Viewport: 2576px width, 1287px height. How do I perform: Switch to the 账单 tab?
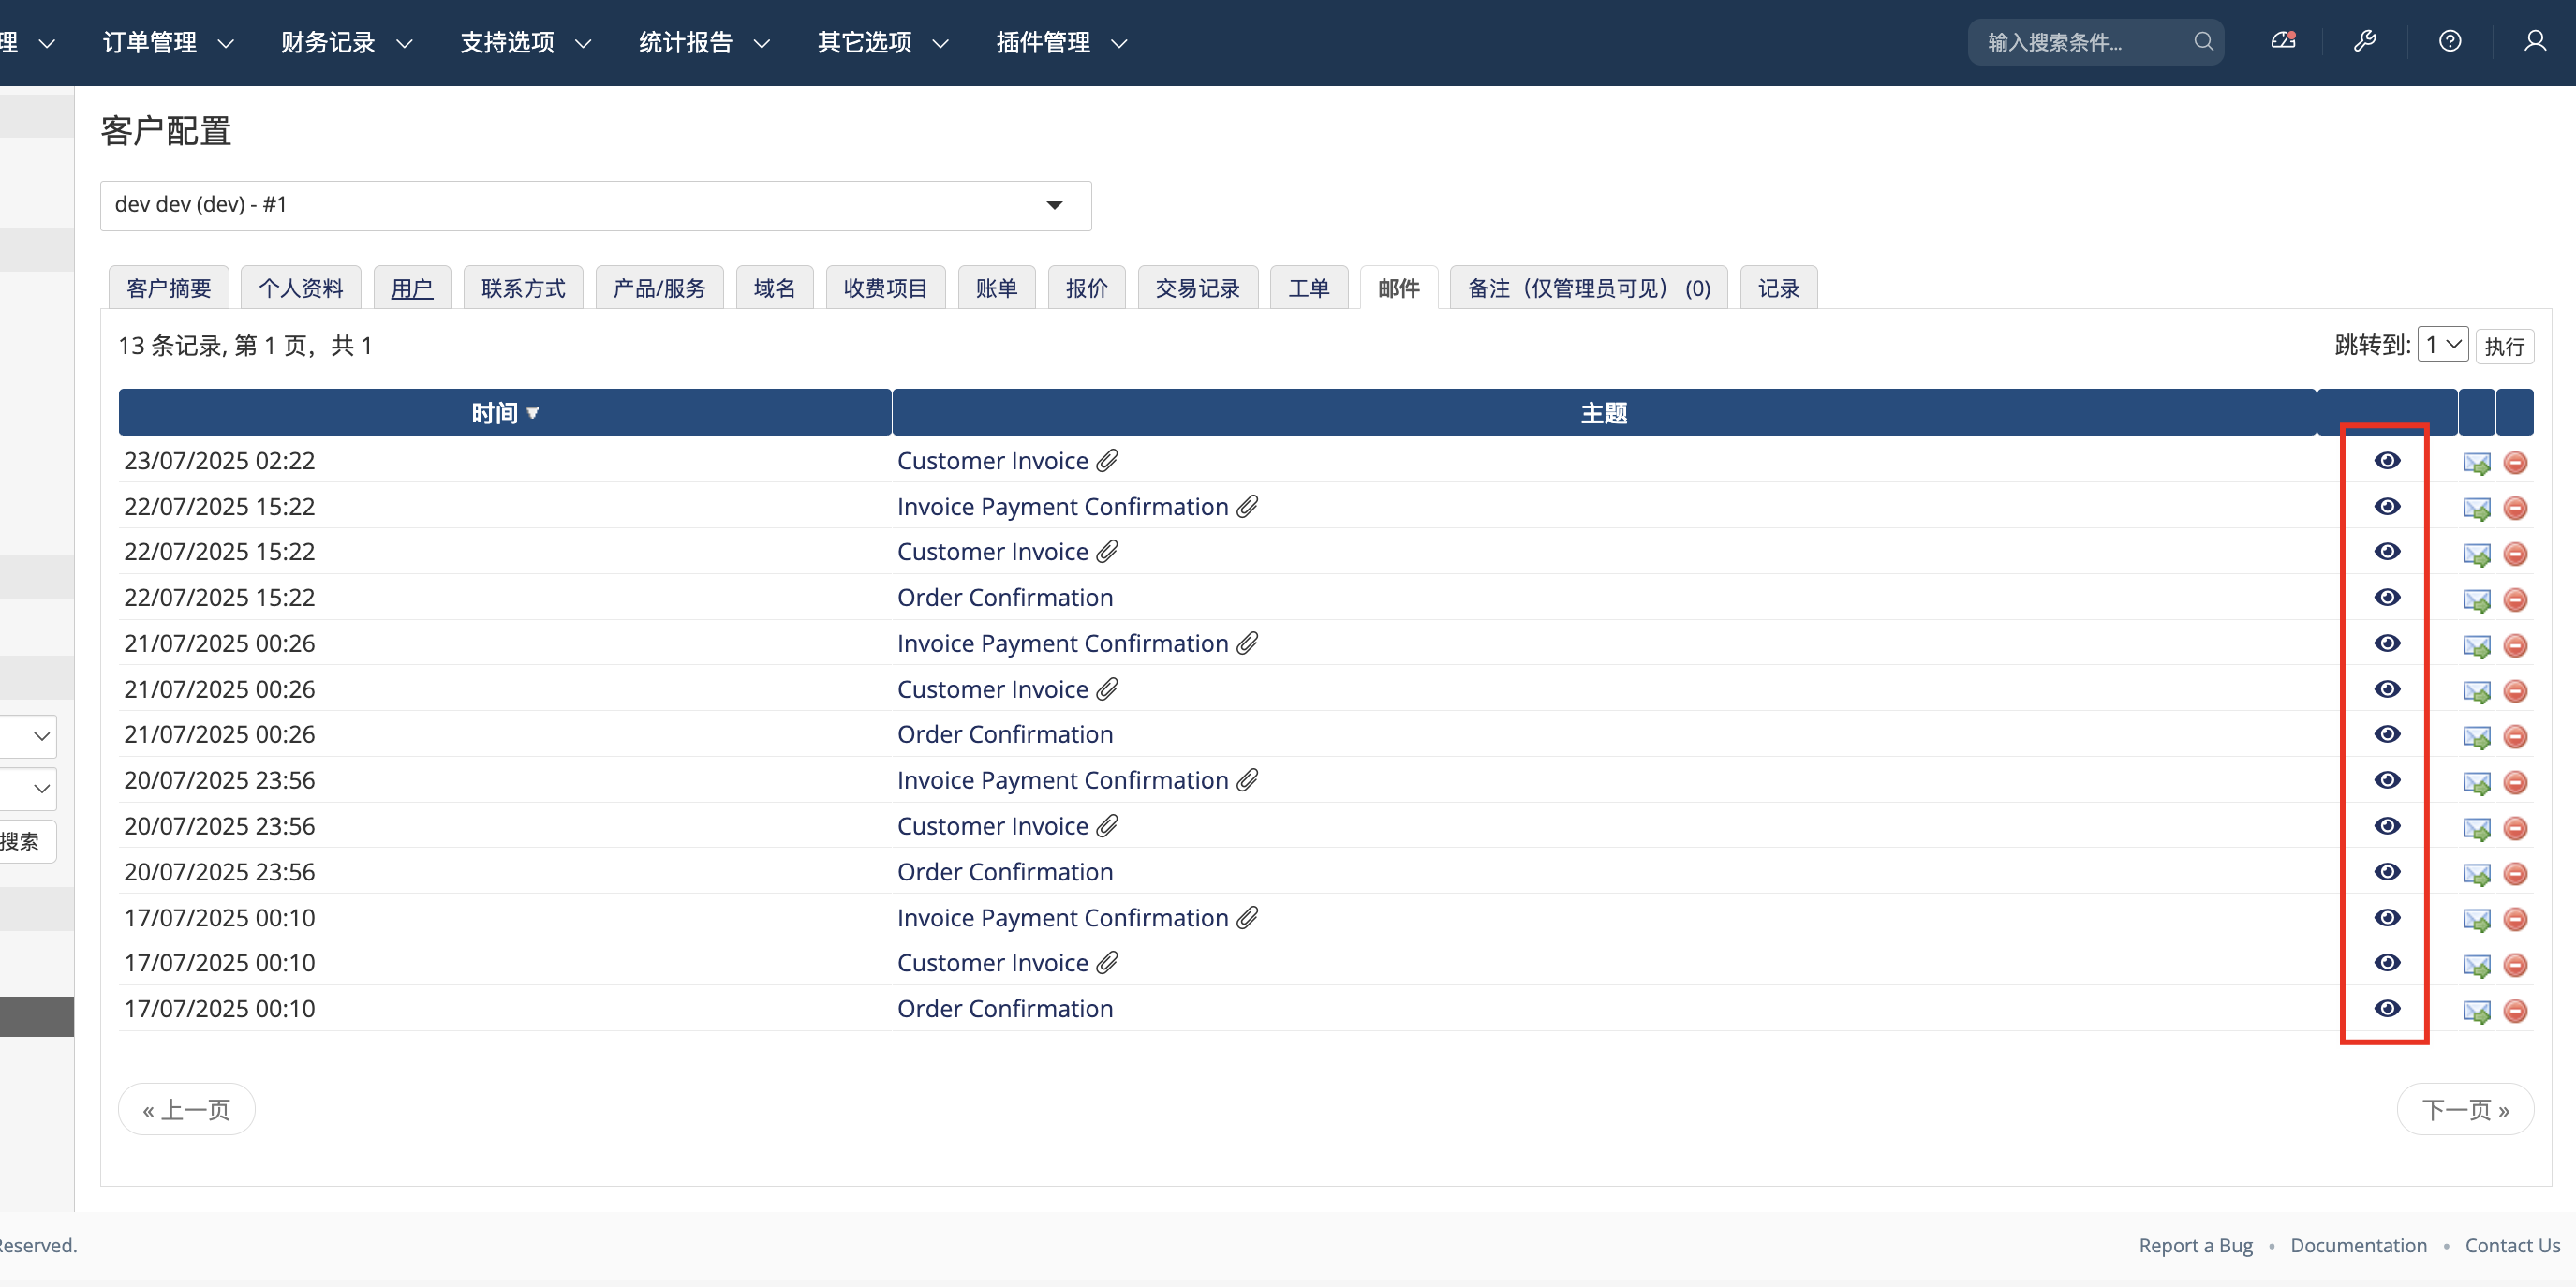[996, 288]
